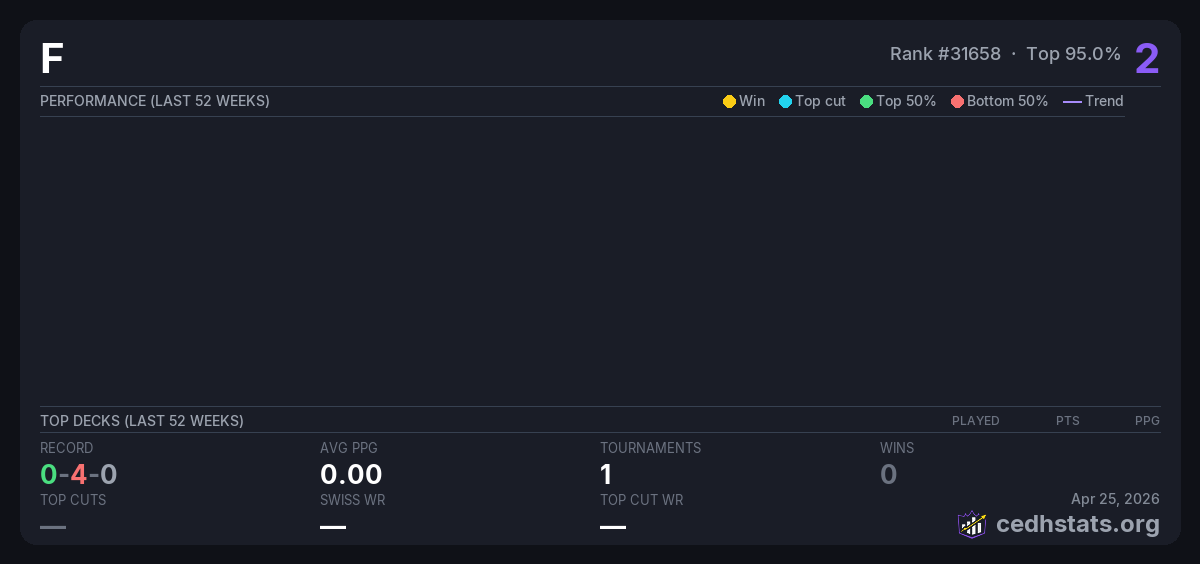Click the purple Trend line marker

1071,101
